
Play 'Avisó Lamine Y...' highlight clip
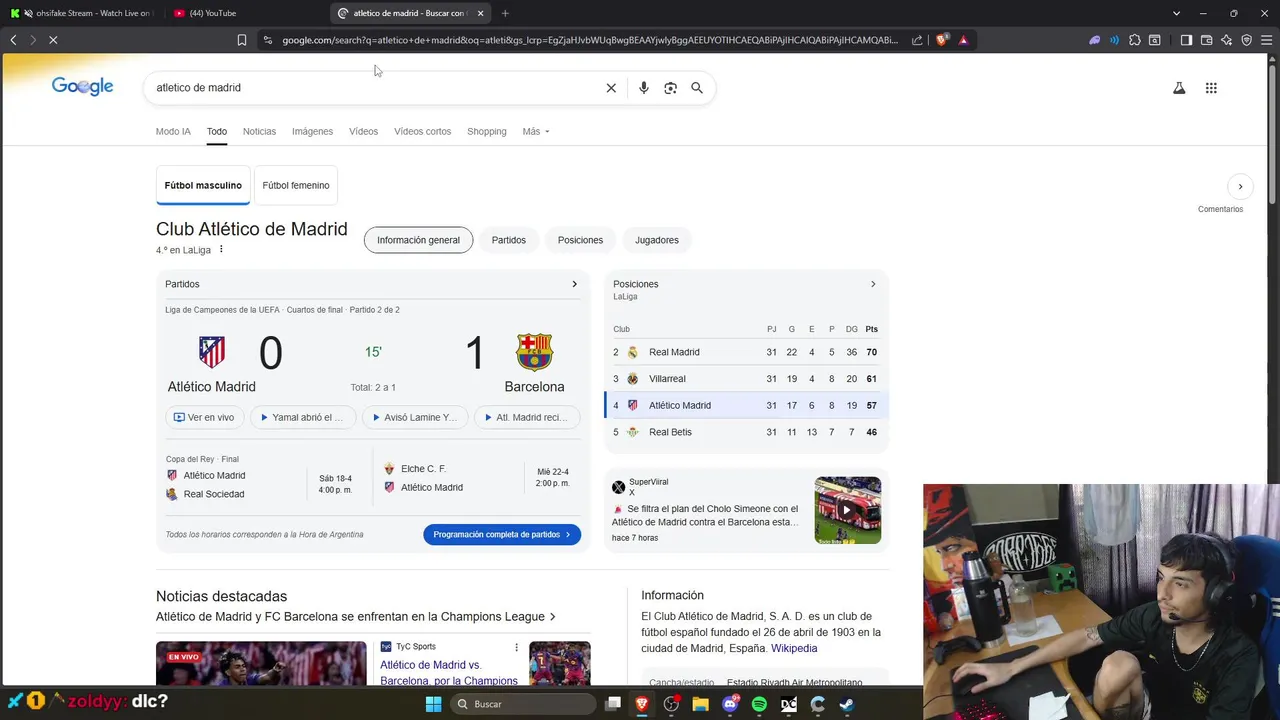(414, 417)
